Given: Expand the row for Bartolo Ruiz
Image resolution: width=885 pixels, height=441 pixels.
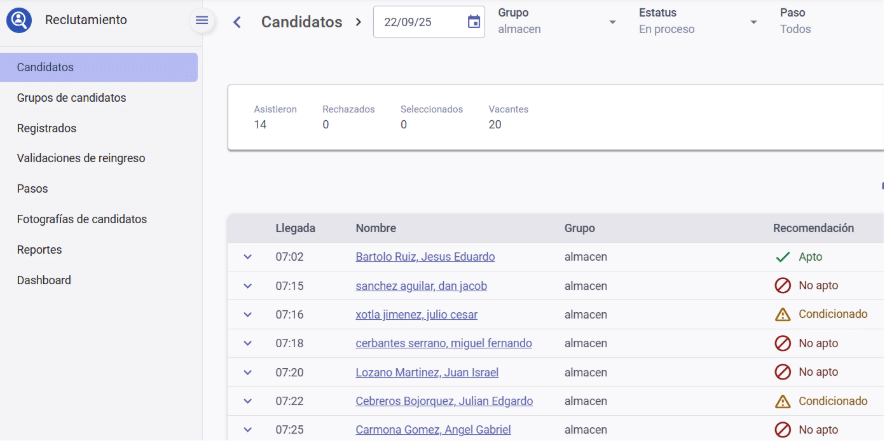Looking at the screenshot, I should [x=248, y=257].
